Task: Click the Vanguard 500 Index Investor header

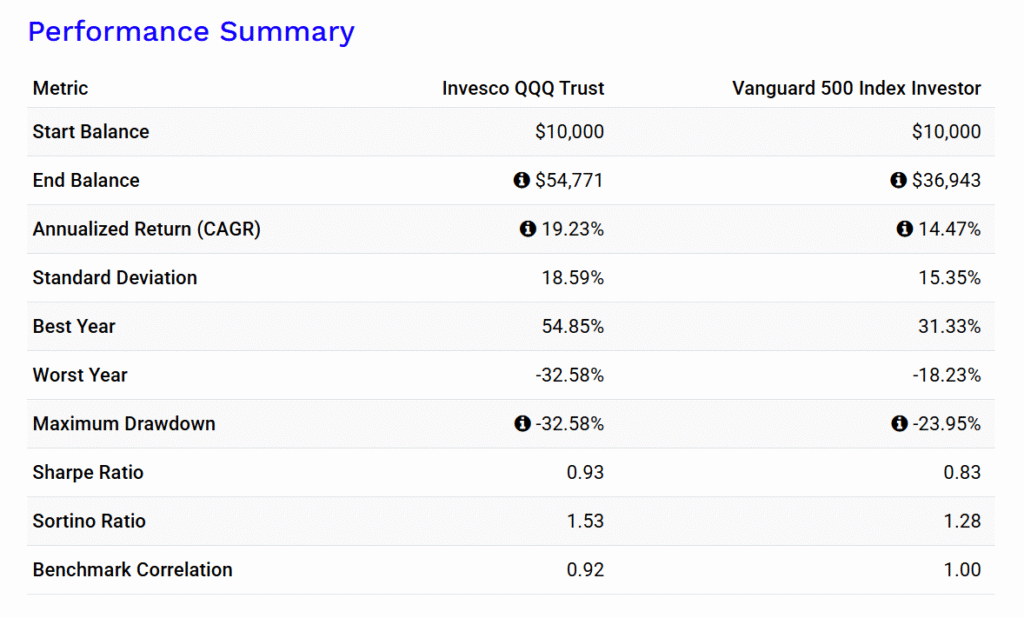Action: pyautogui.click(x=856, y=88)
